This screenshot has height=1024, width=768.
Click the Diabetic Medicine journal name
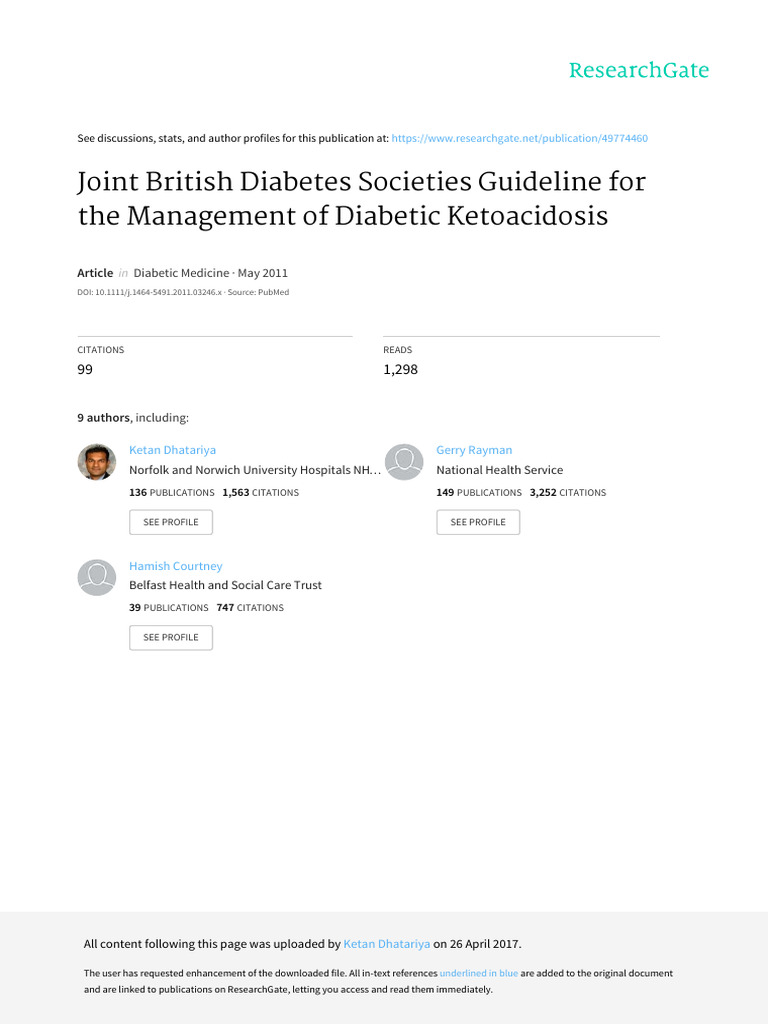(x=182, y=273)
